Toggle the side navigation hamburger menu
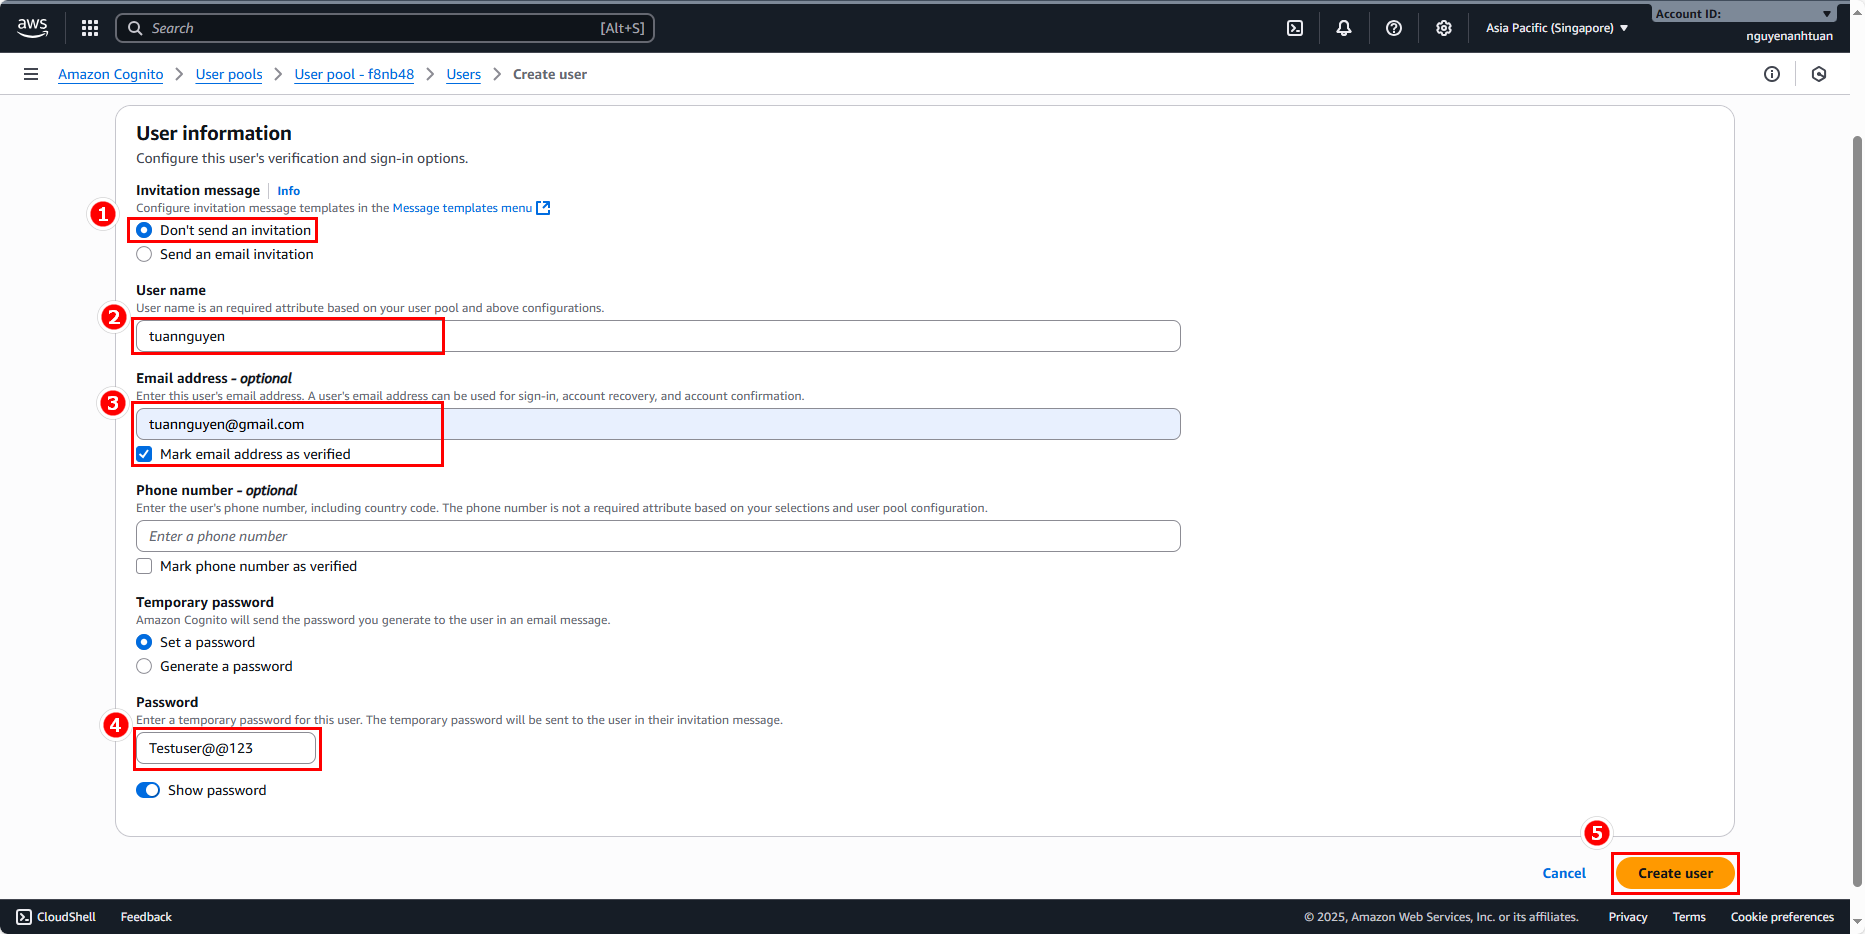Image resolution: width=1865 pixels, height=934 pixels. point(31,74)
